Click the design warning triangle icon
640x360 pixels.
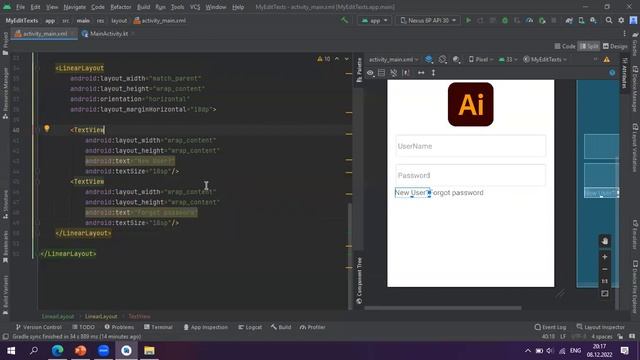607,60
